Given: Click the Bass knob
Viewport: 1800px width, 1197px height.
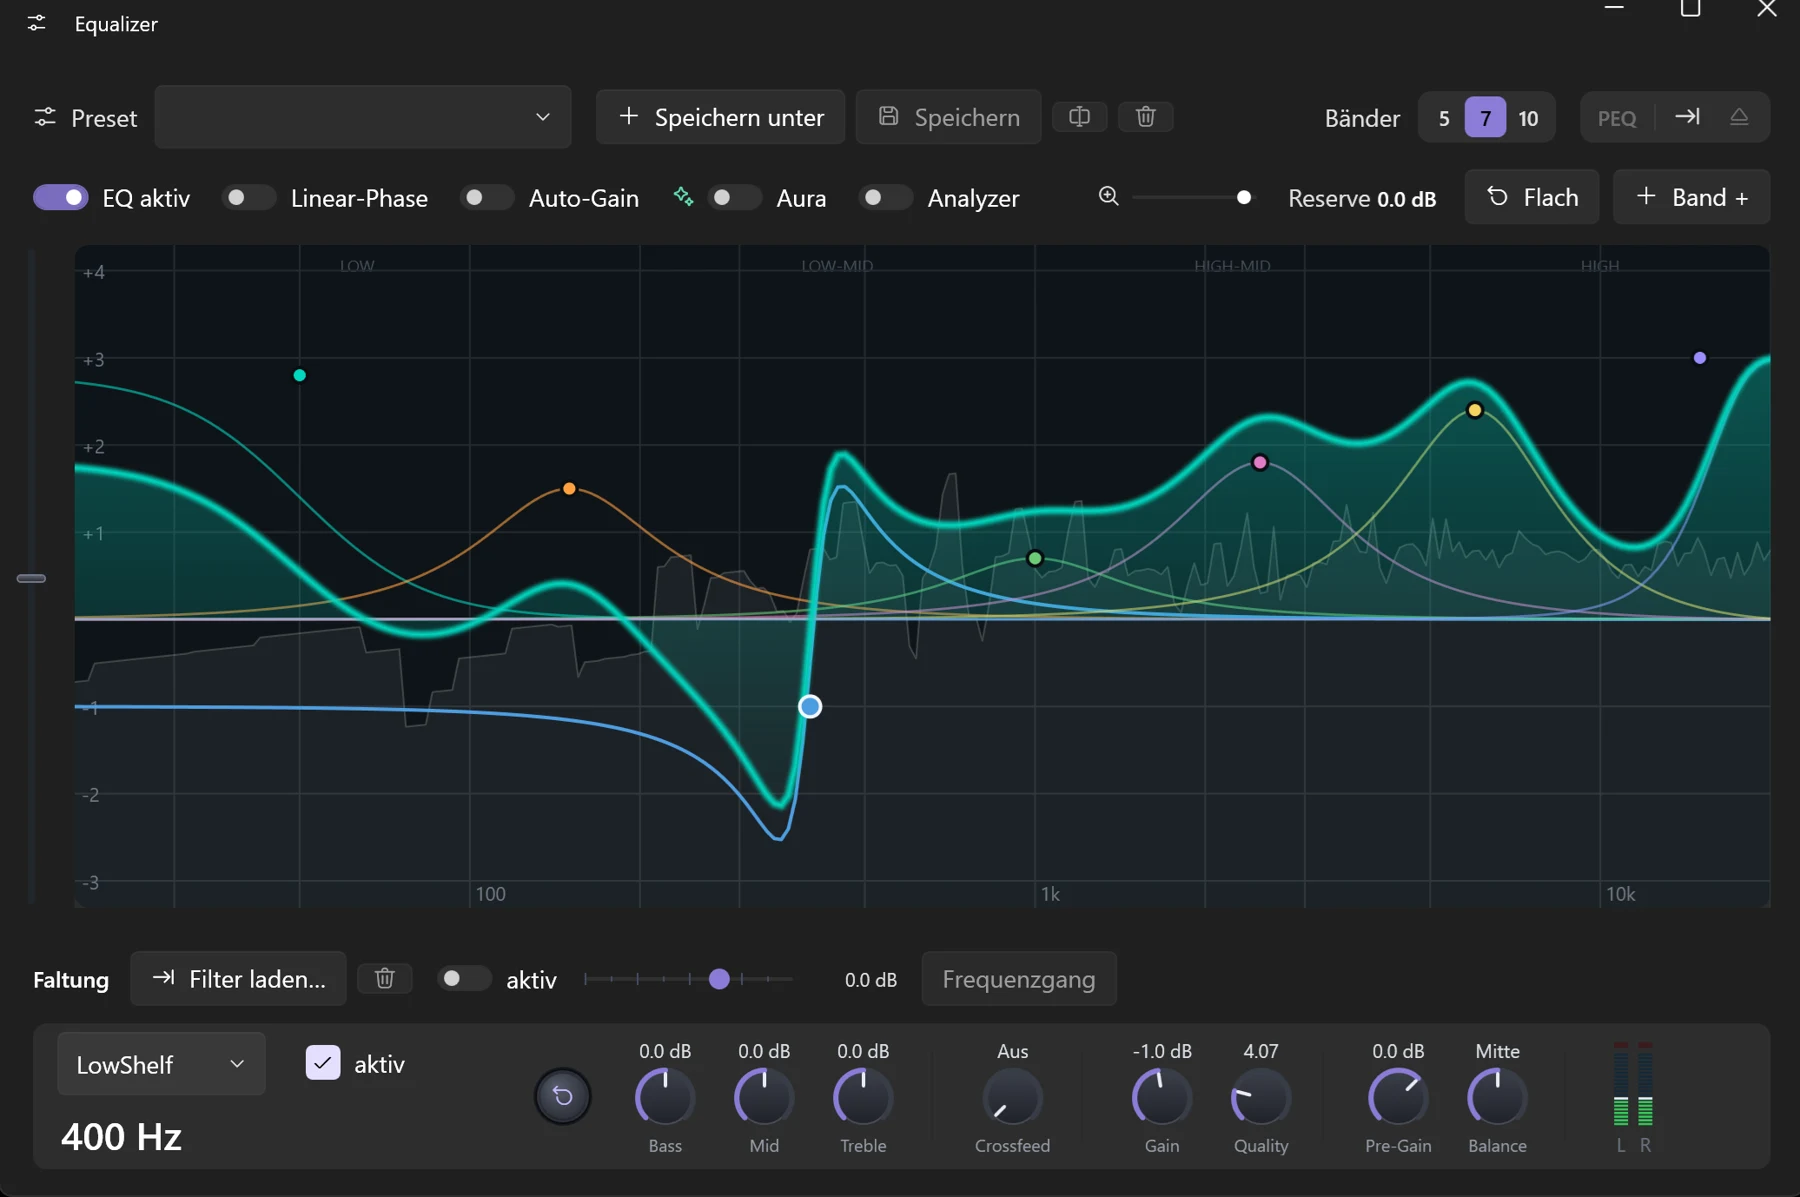Looking at the screenshot, I should tap(665, 1097).
